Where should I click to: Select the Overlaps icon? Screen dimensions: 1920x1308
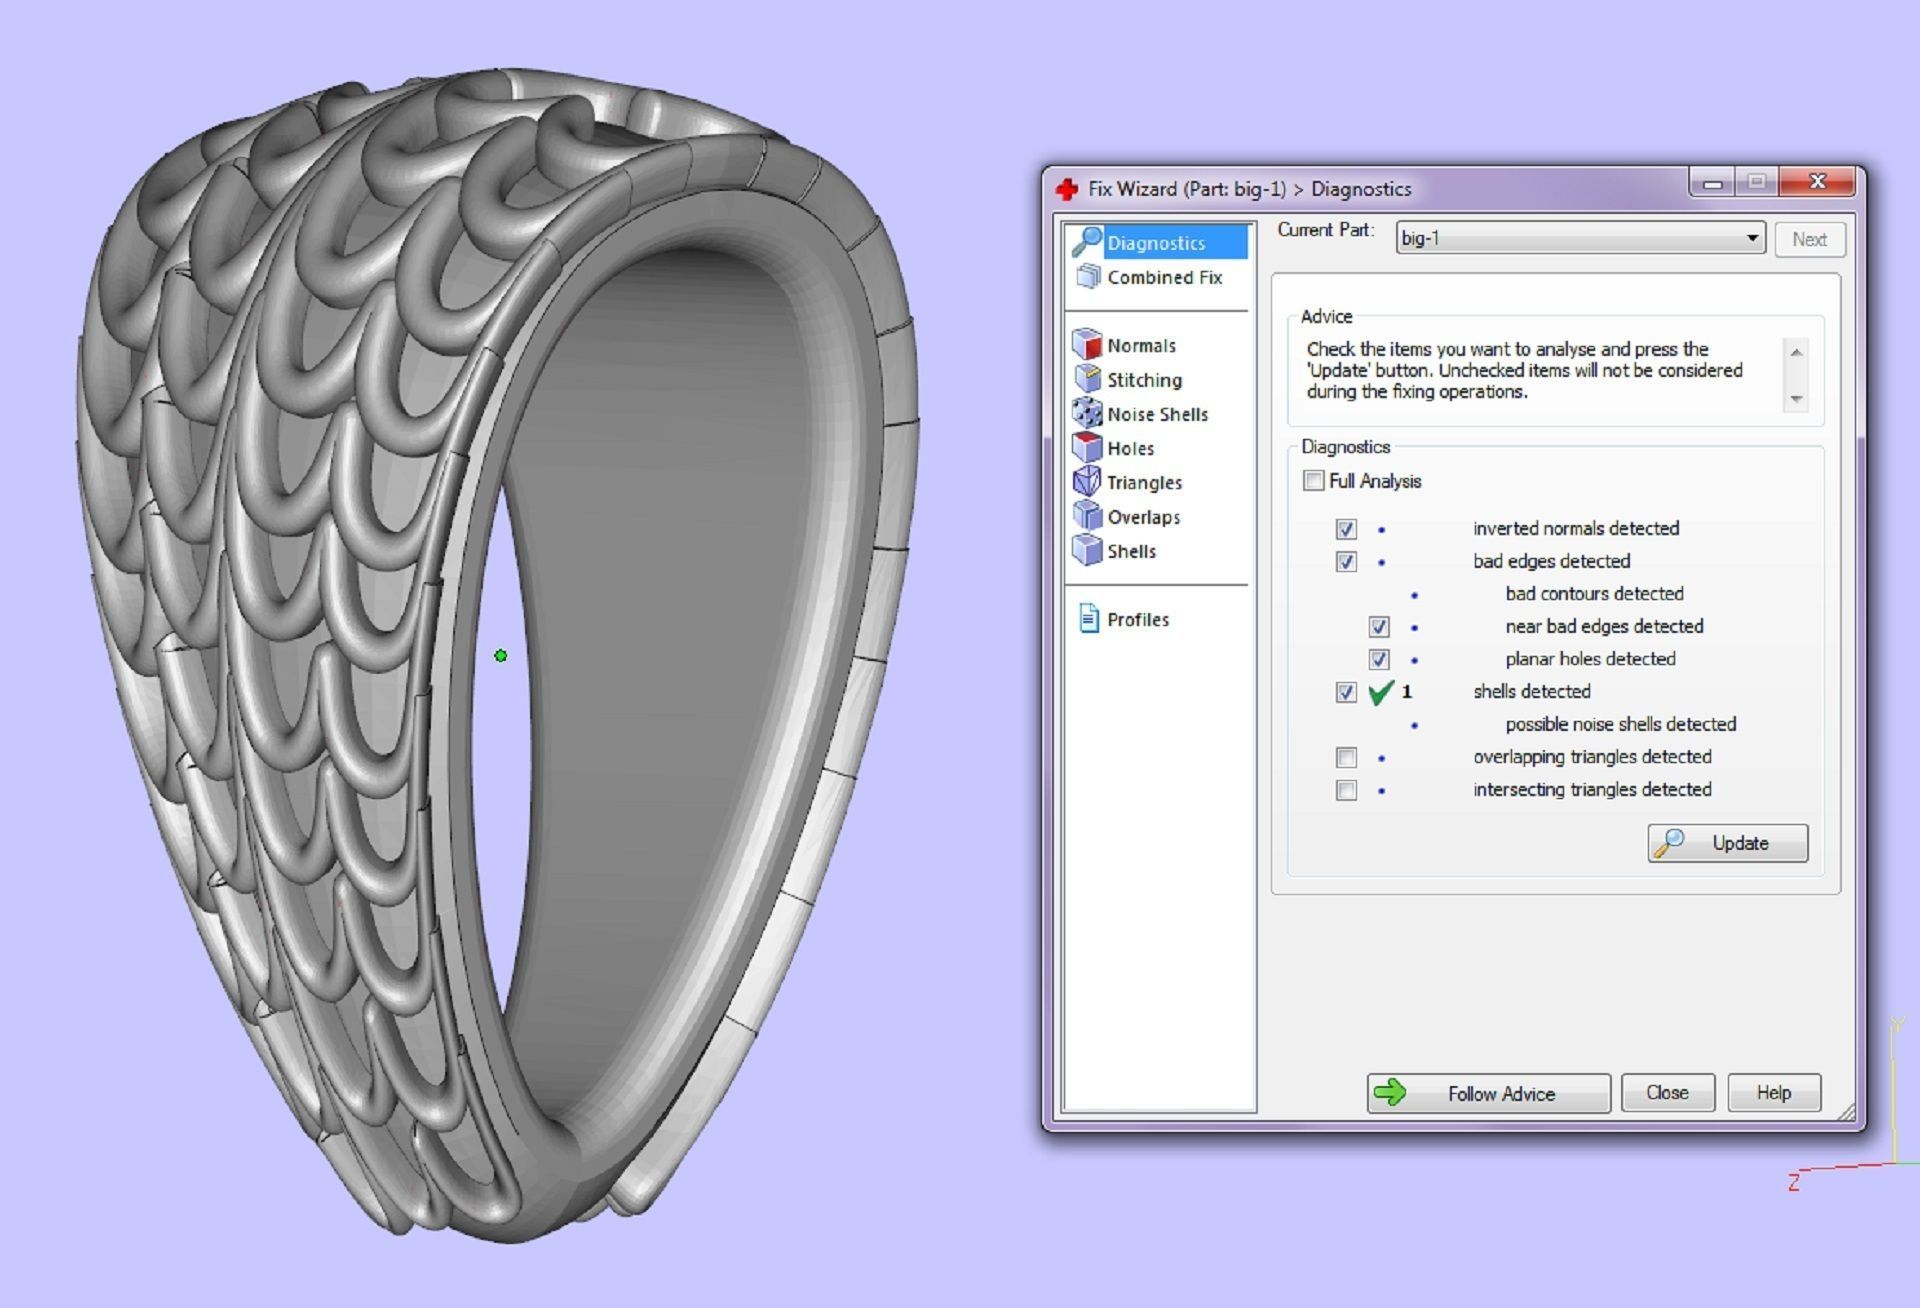(x=1087, y=516)
